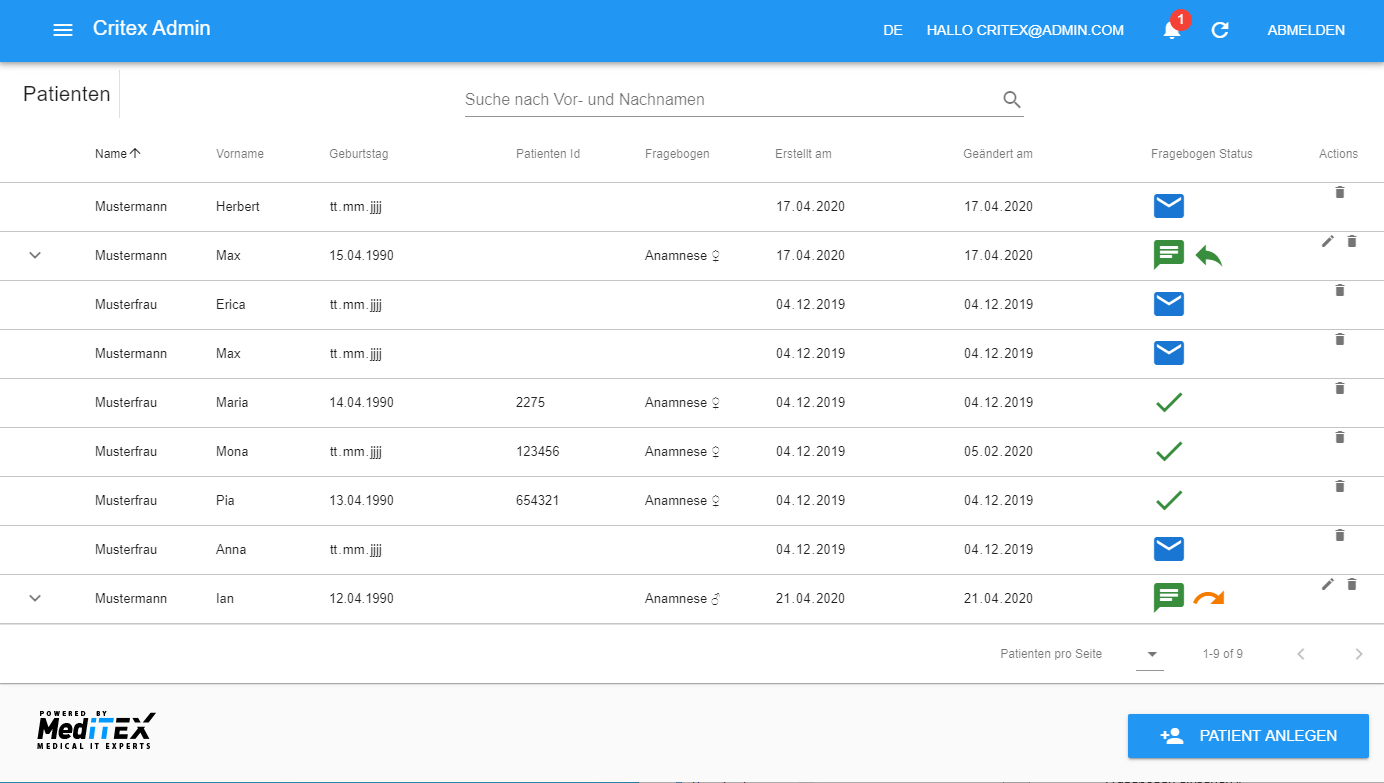Screen dimensions: 1384x783
Task: Open the hamburger navigation menu
Action: coord(63,30)
